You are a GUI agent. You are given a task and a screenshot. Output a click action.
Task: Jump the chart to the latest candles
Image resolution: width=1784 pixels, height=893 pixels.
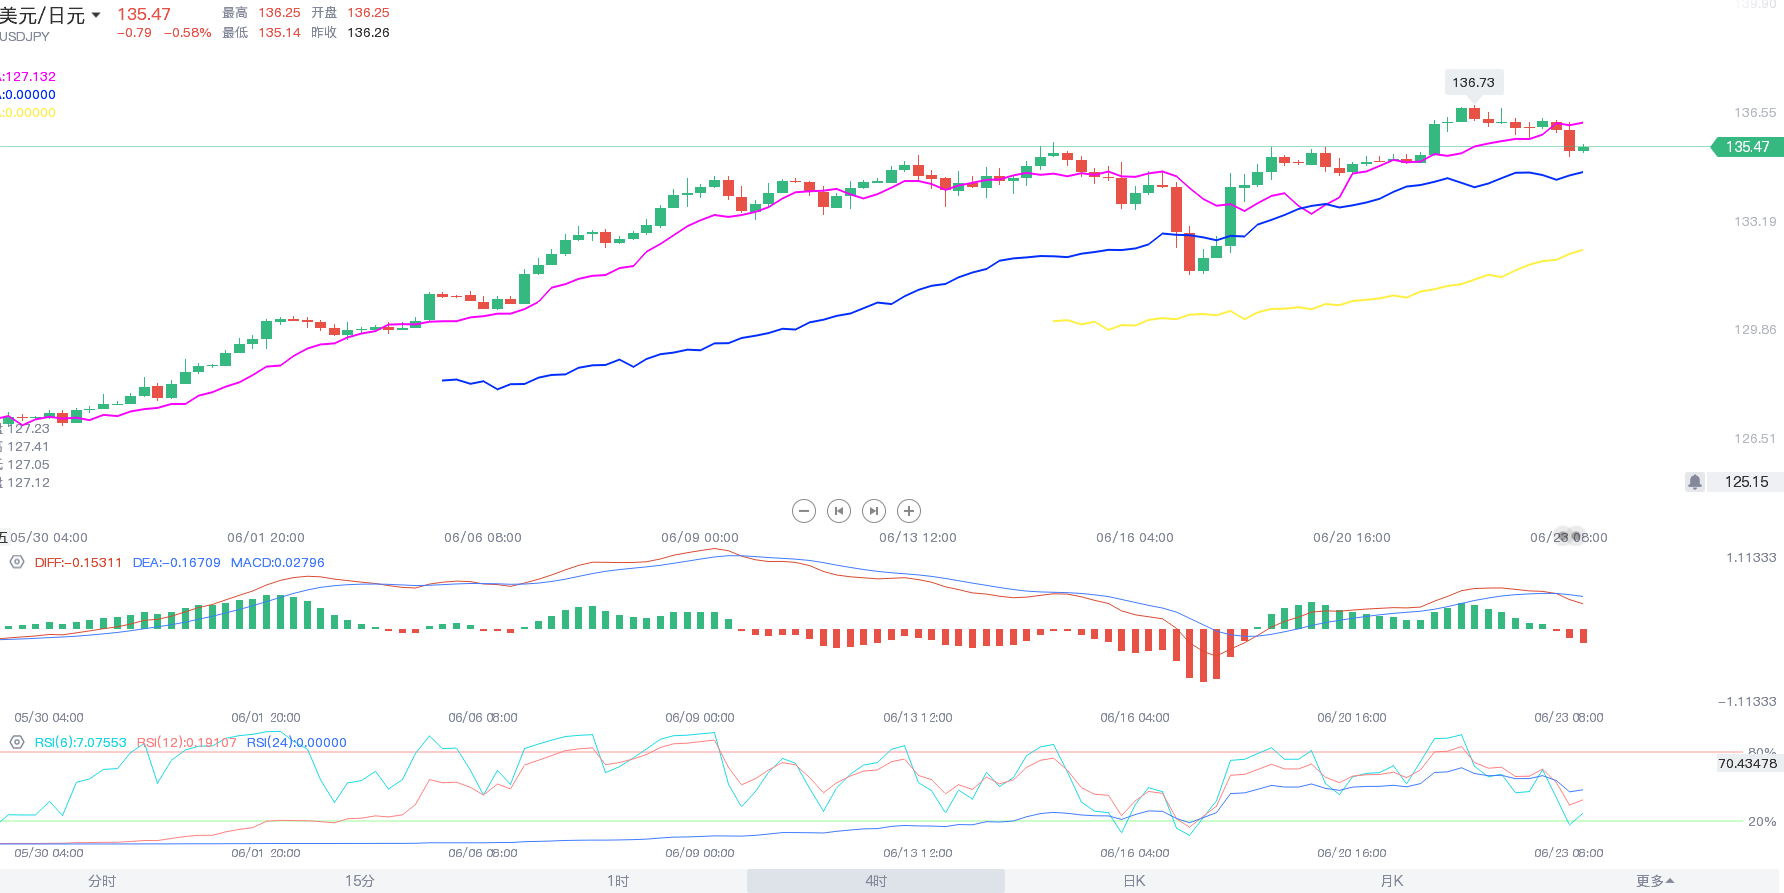(874, 511)
